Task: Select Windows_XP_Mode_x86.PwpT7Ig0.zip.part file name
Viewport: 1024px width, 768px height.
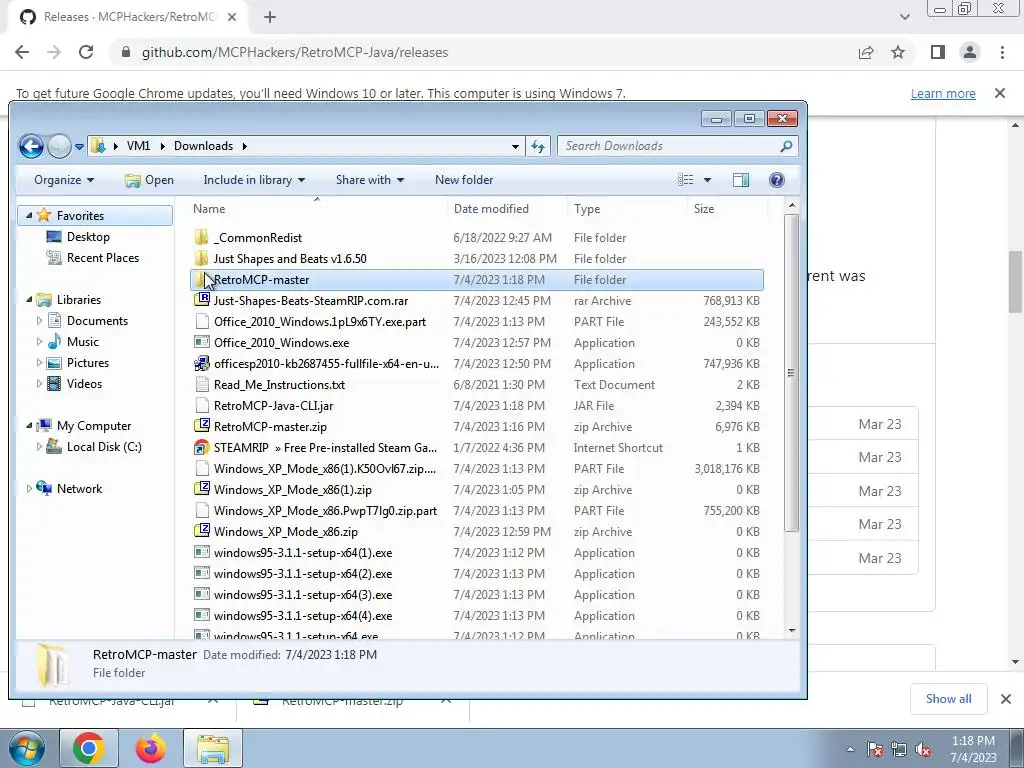Action: (x=325, y=511)
